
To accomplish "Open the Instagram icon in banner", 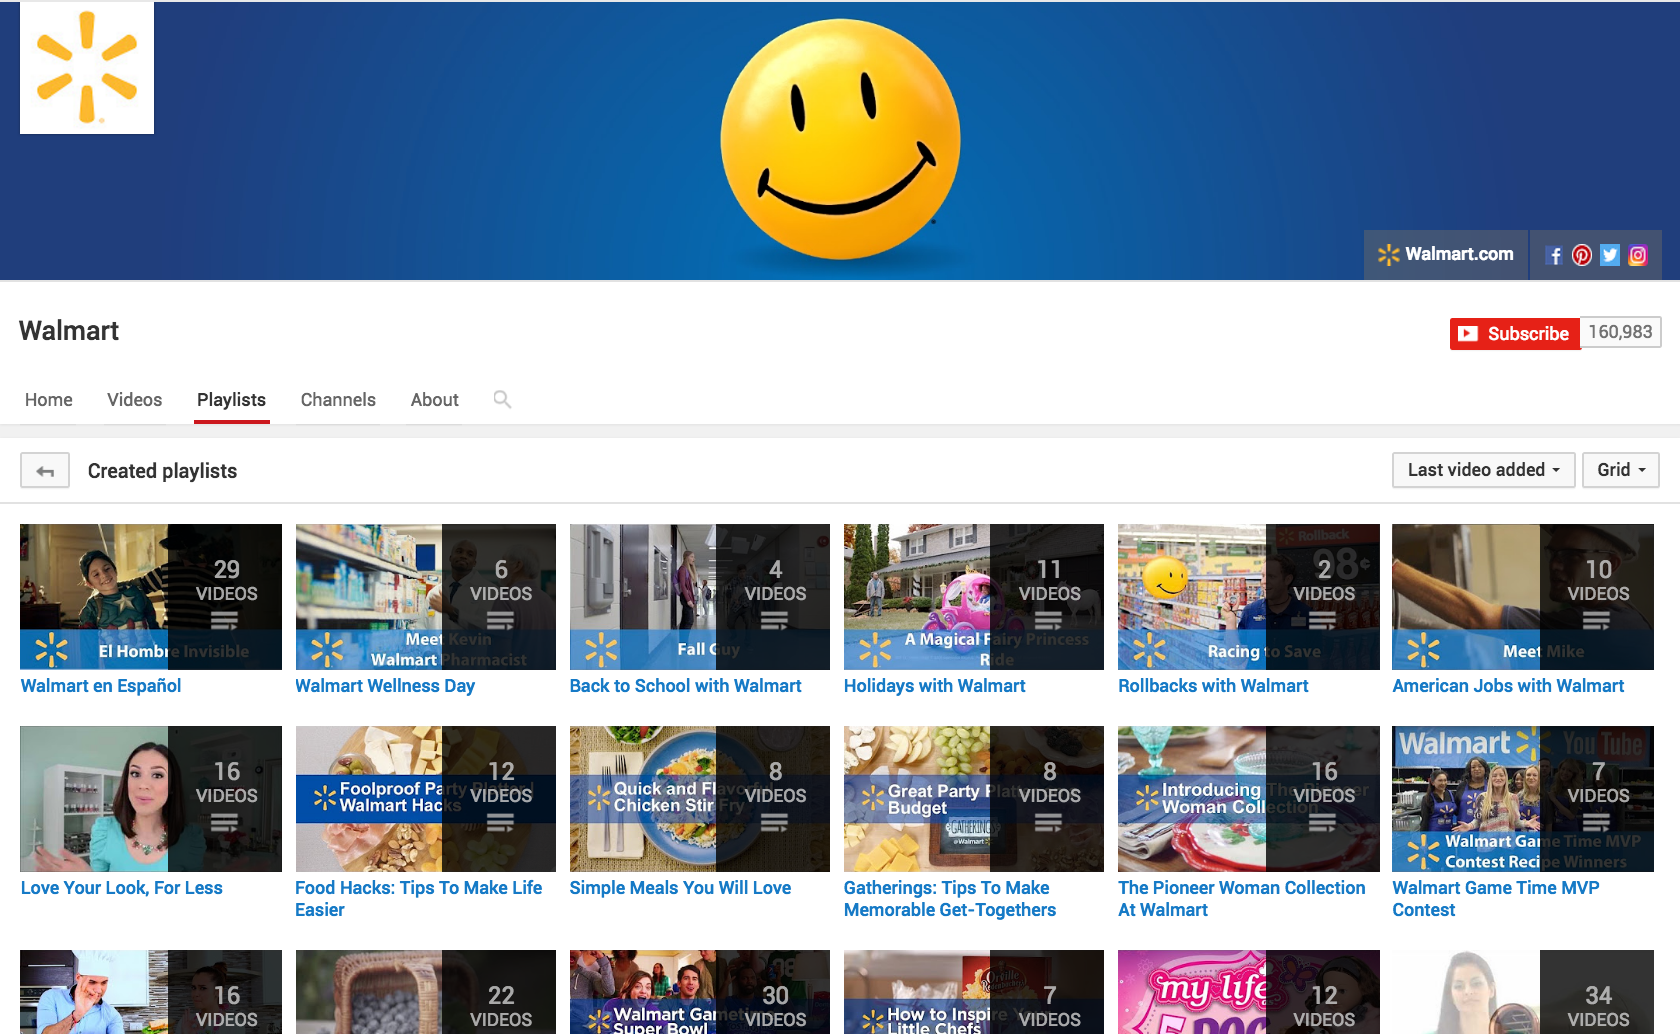I will click(x=1638, y=255).
